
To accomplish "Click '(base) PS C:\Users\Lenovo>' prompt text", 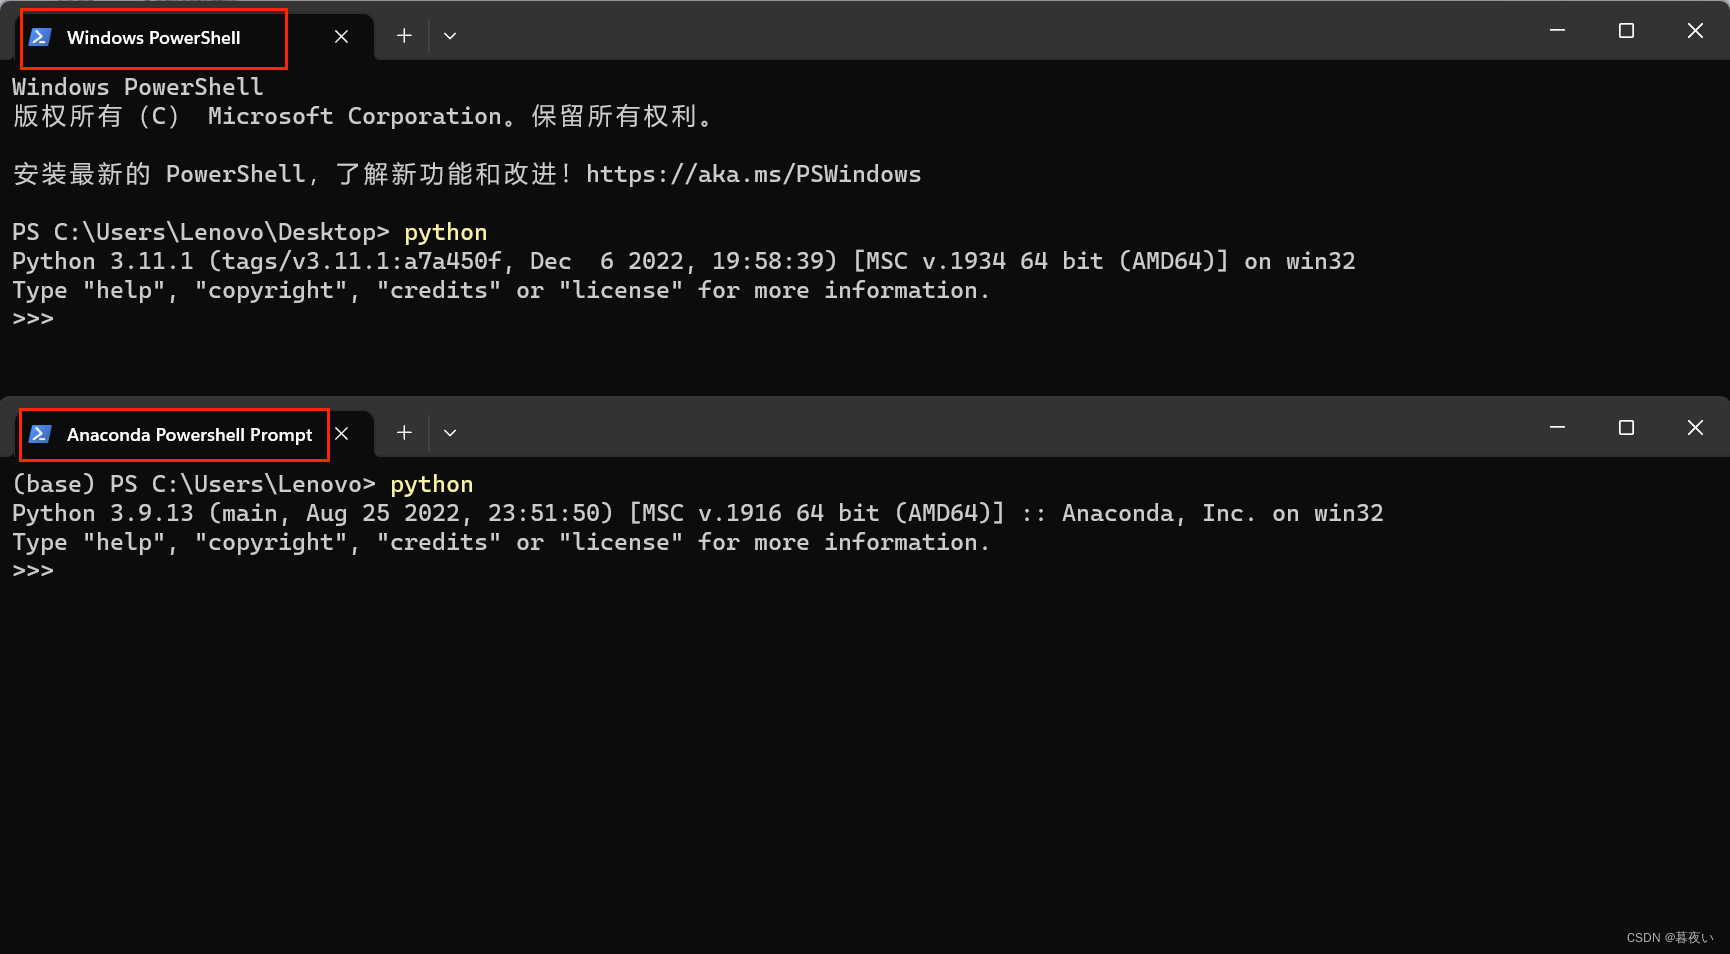I will (x=194, y=484).
